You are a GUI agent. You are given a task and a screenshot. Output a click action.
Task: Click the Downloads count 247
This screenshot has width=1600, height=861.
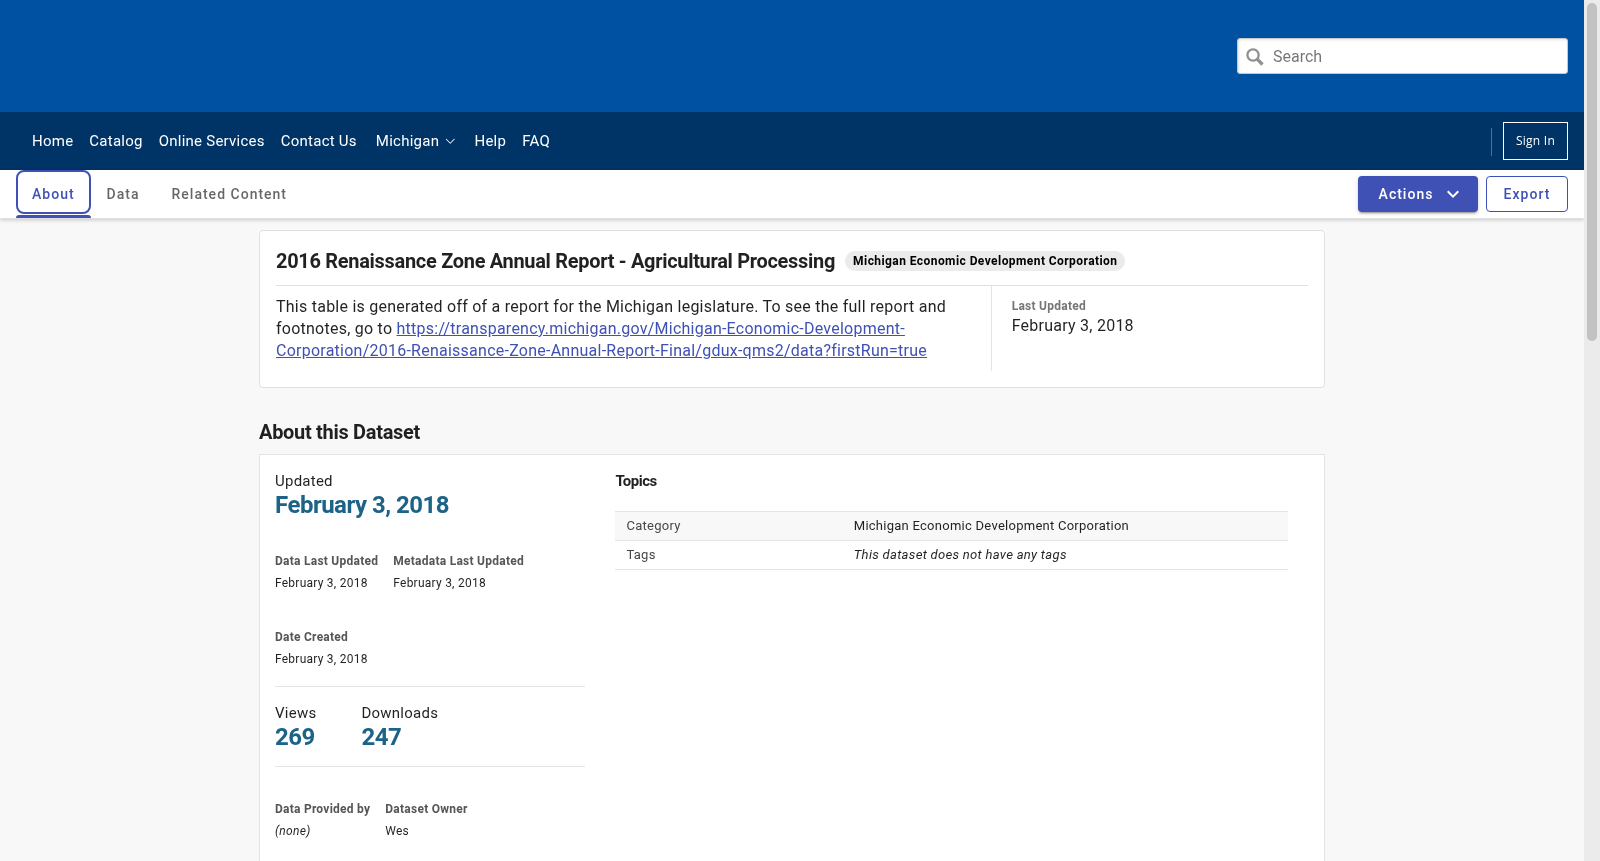pyautogui.click(x=381, y=737)
